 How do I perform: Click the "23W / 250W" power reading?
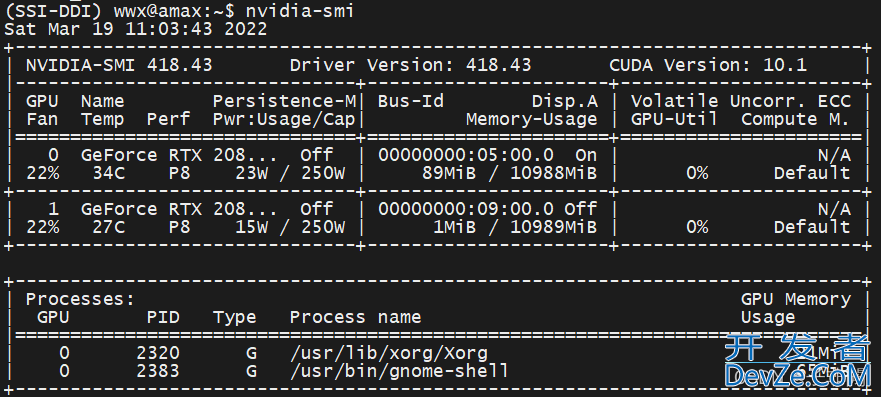[290, 173]
